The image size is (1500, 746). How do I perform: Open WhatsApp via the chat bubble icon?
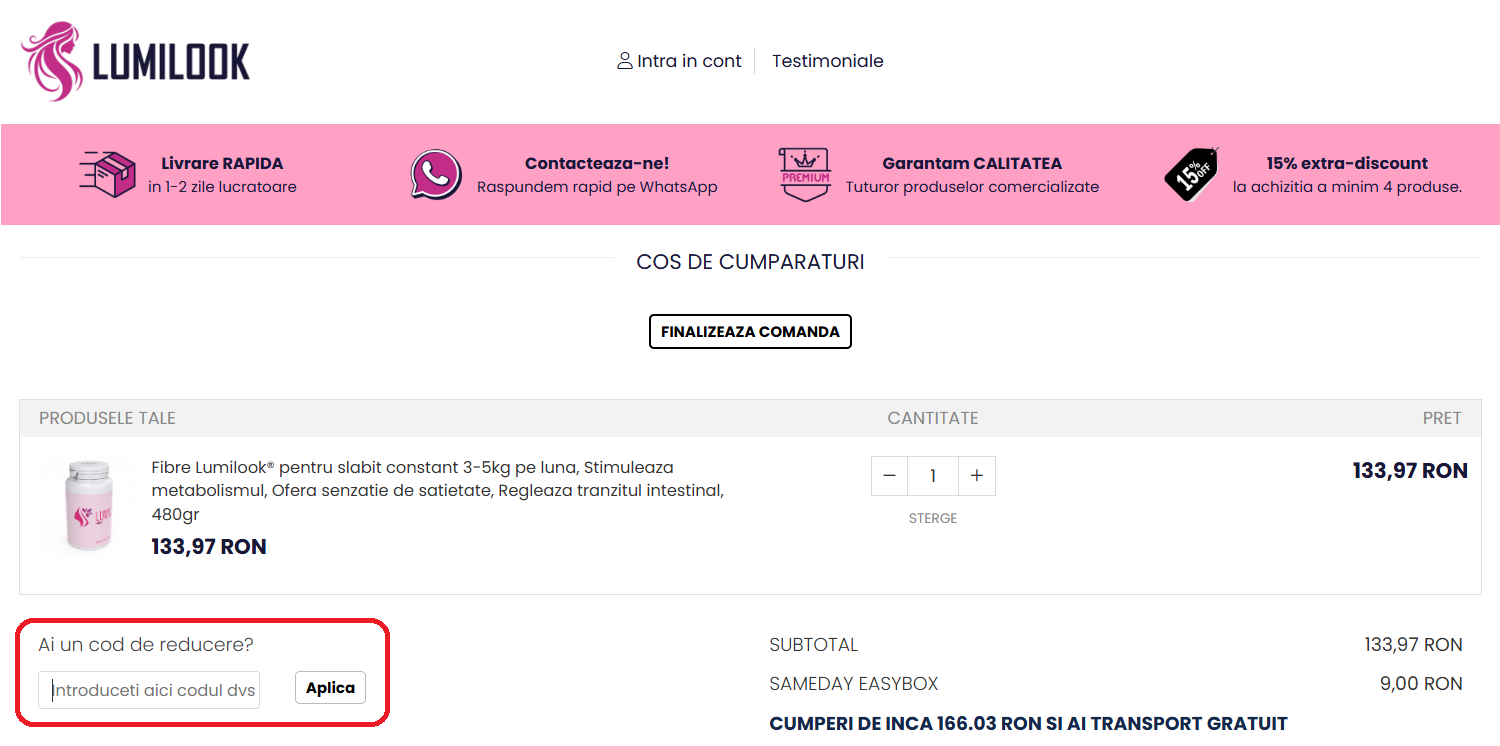(435, 173)
